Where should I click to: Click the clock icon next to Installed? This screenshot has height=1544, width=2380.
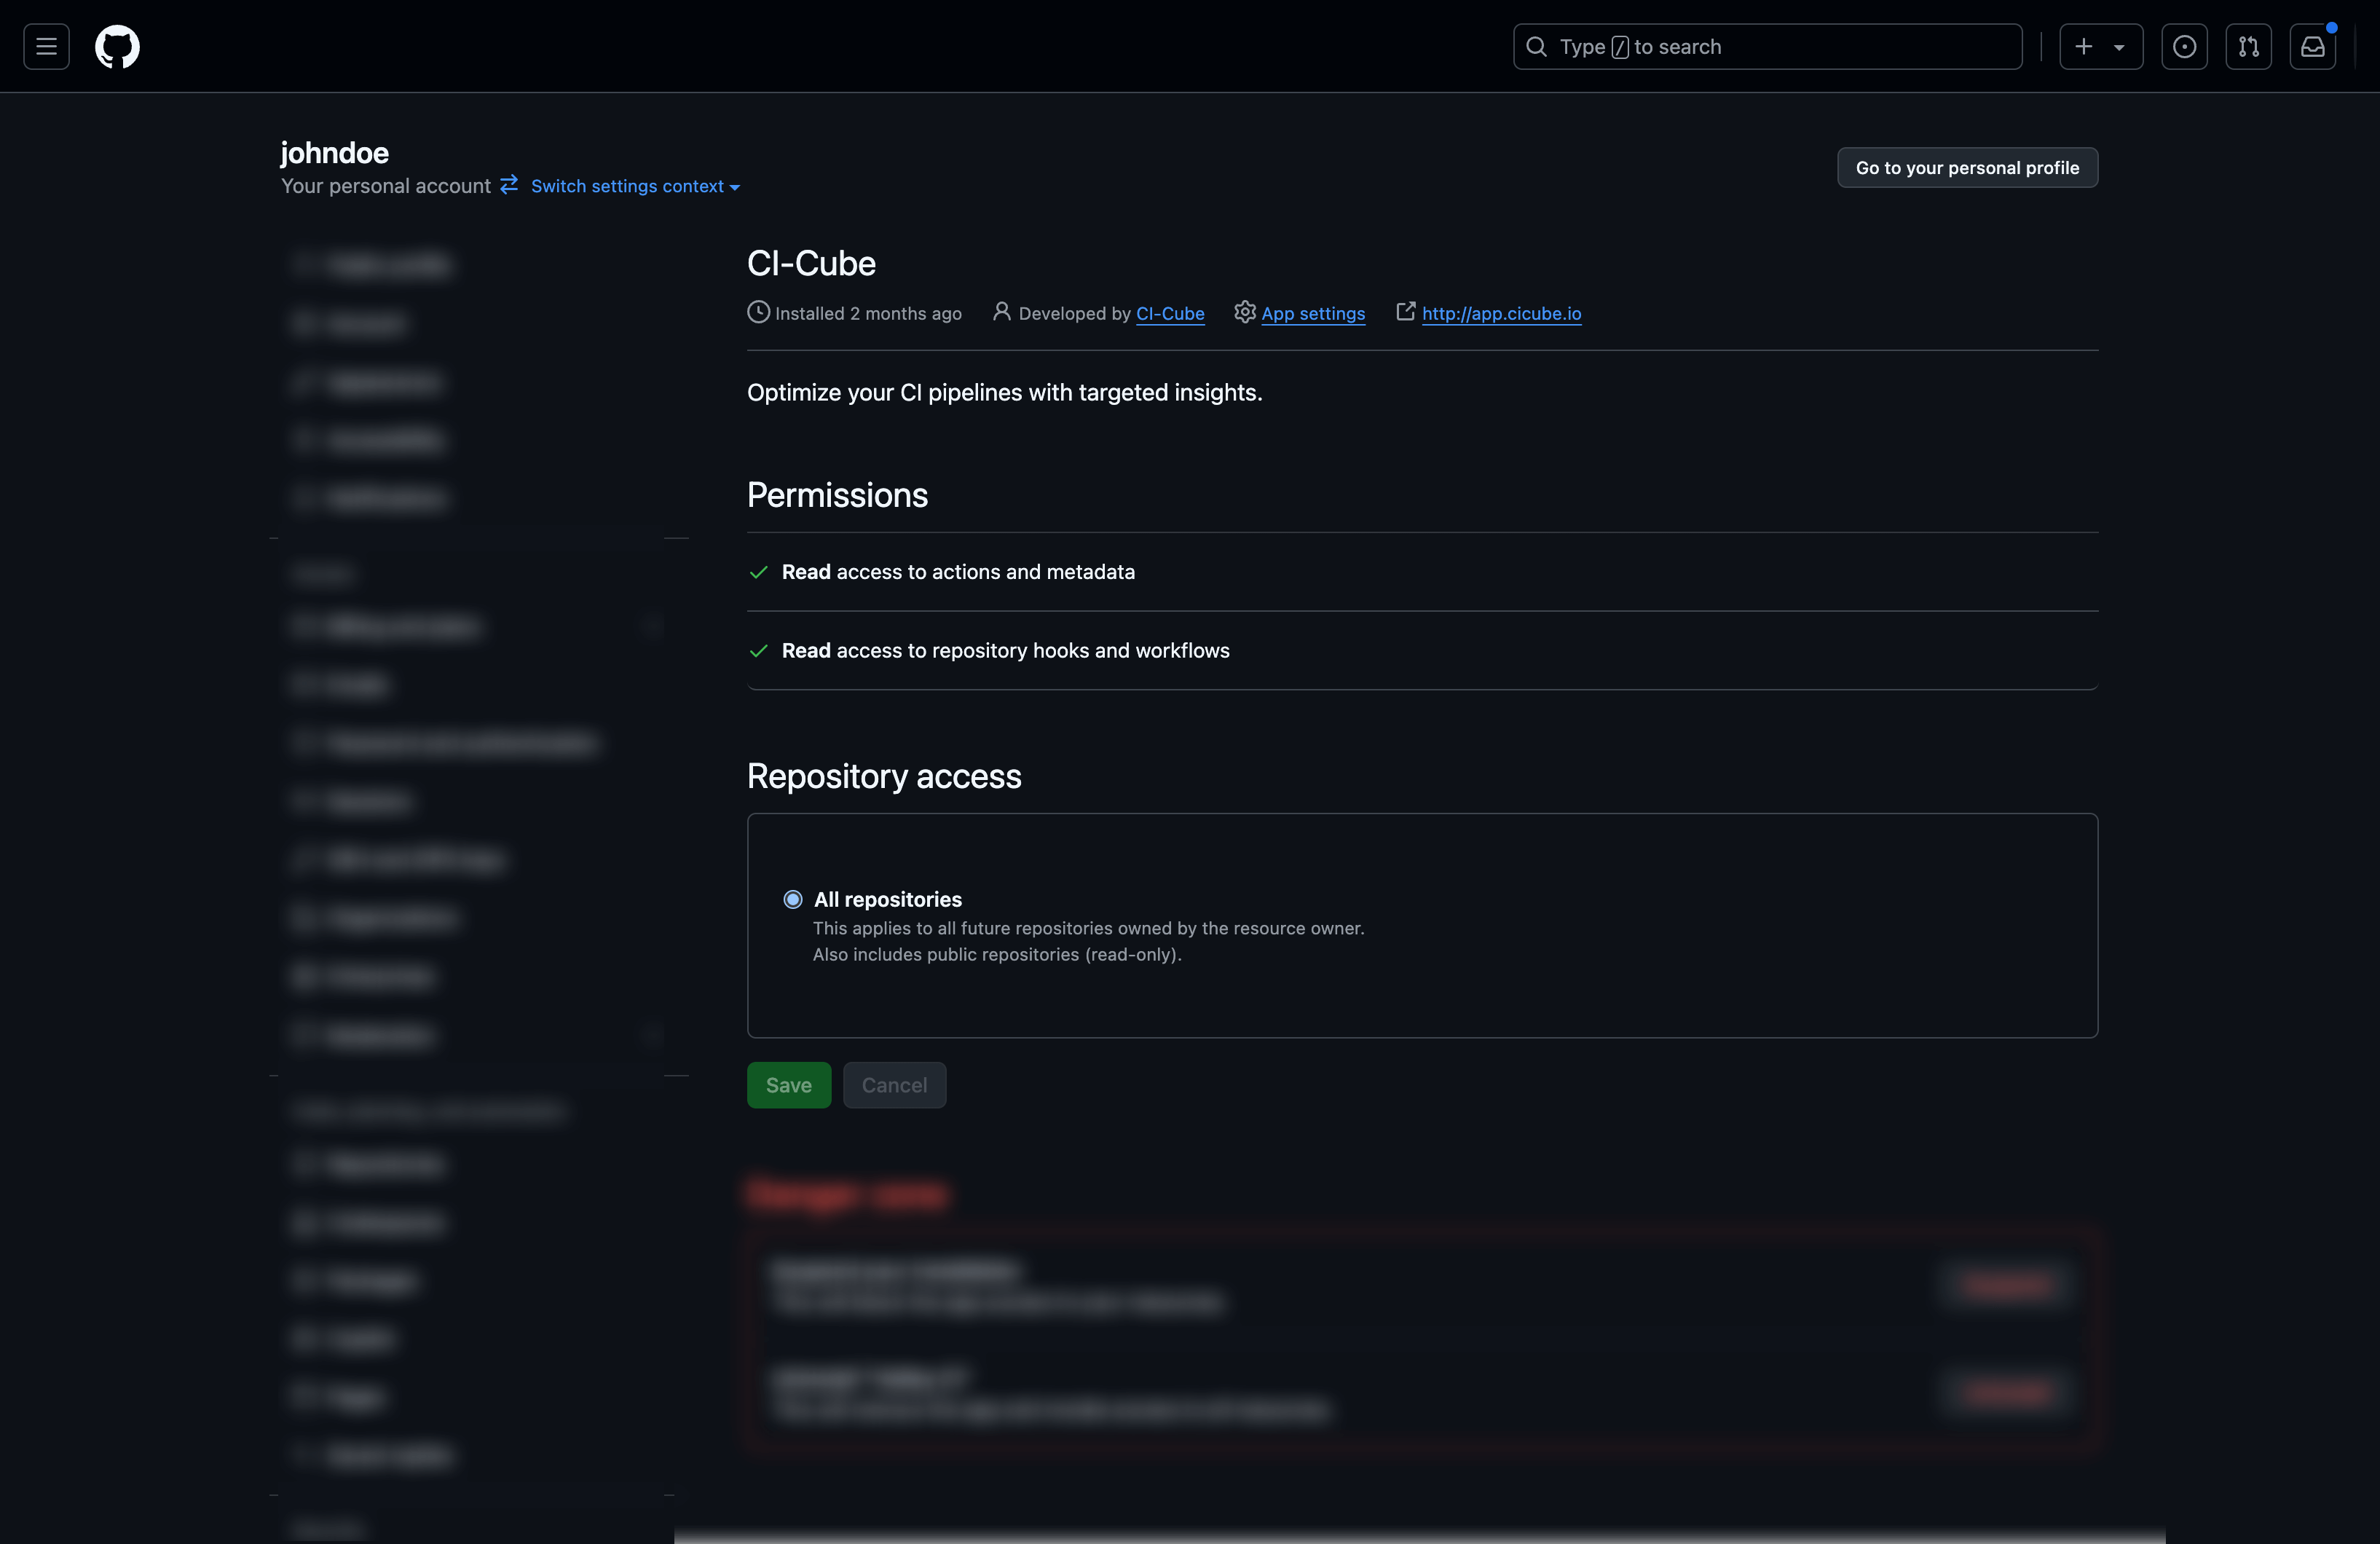tap(758, 312)
